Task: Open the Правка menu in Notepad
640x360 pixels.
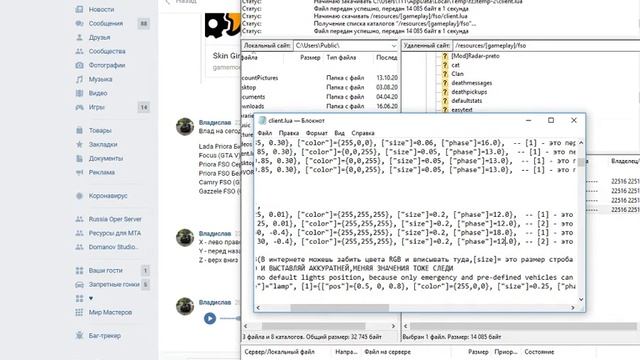Action: pos(289,133)
